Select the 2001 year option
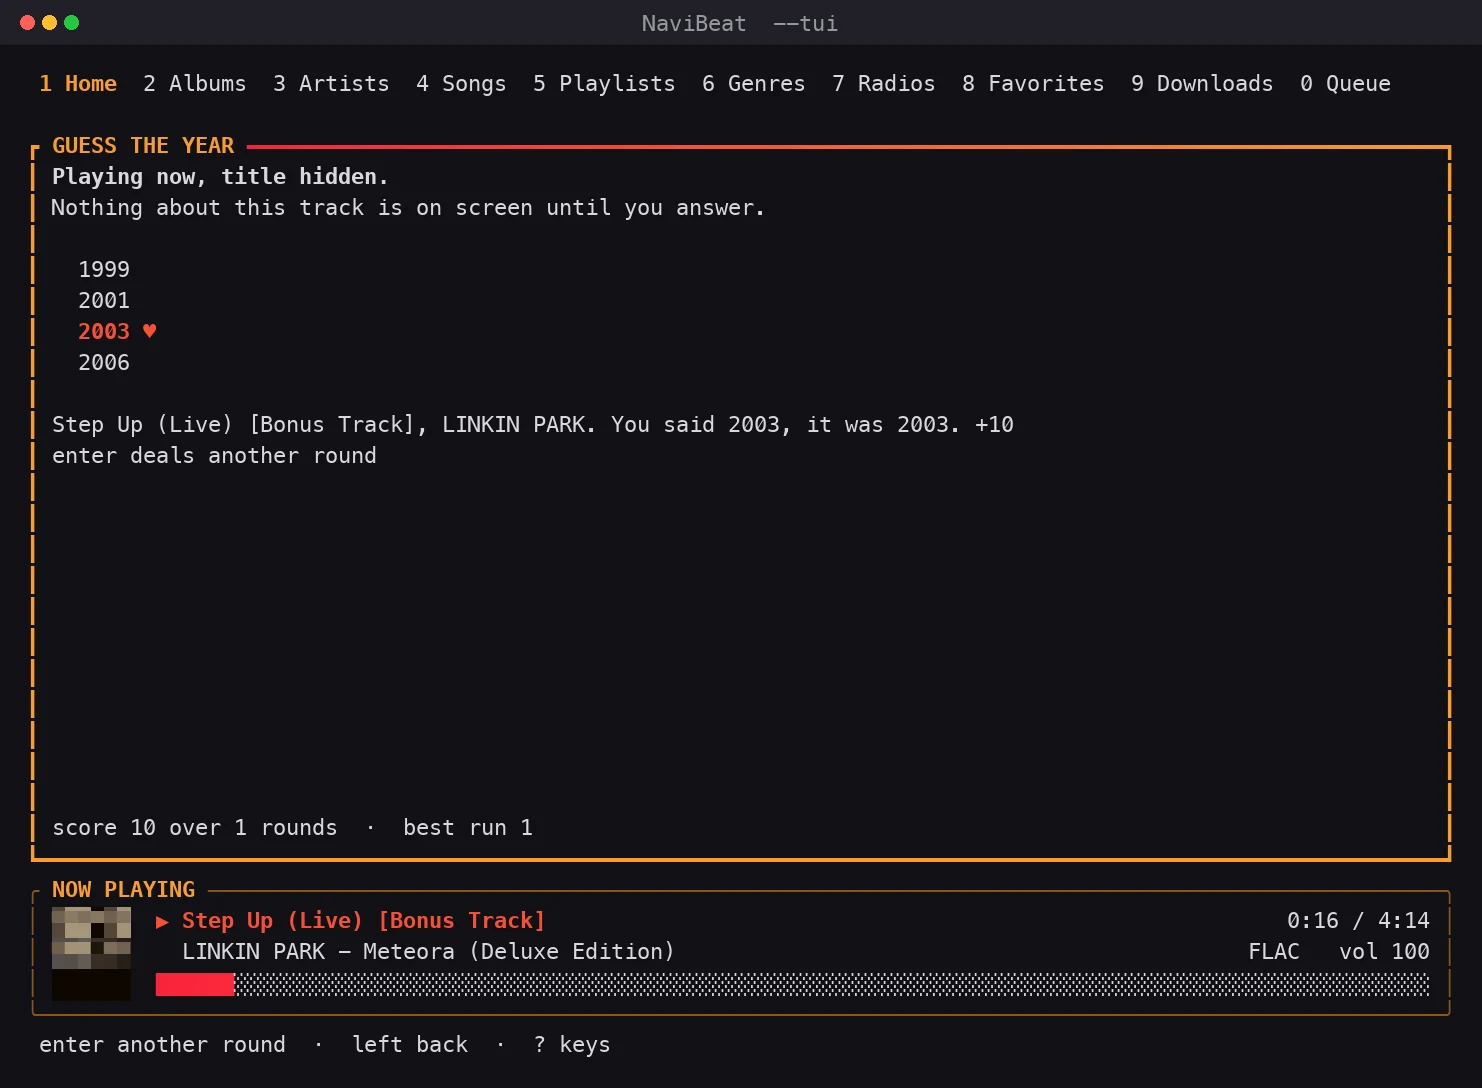The height and width of the screenshot is (1088, 1482). [104, 301]
